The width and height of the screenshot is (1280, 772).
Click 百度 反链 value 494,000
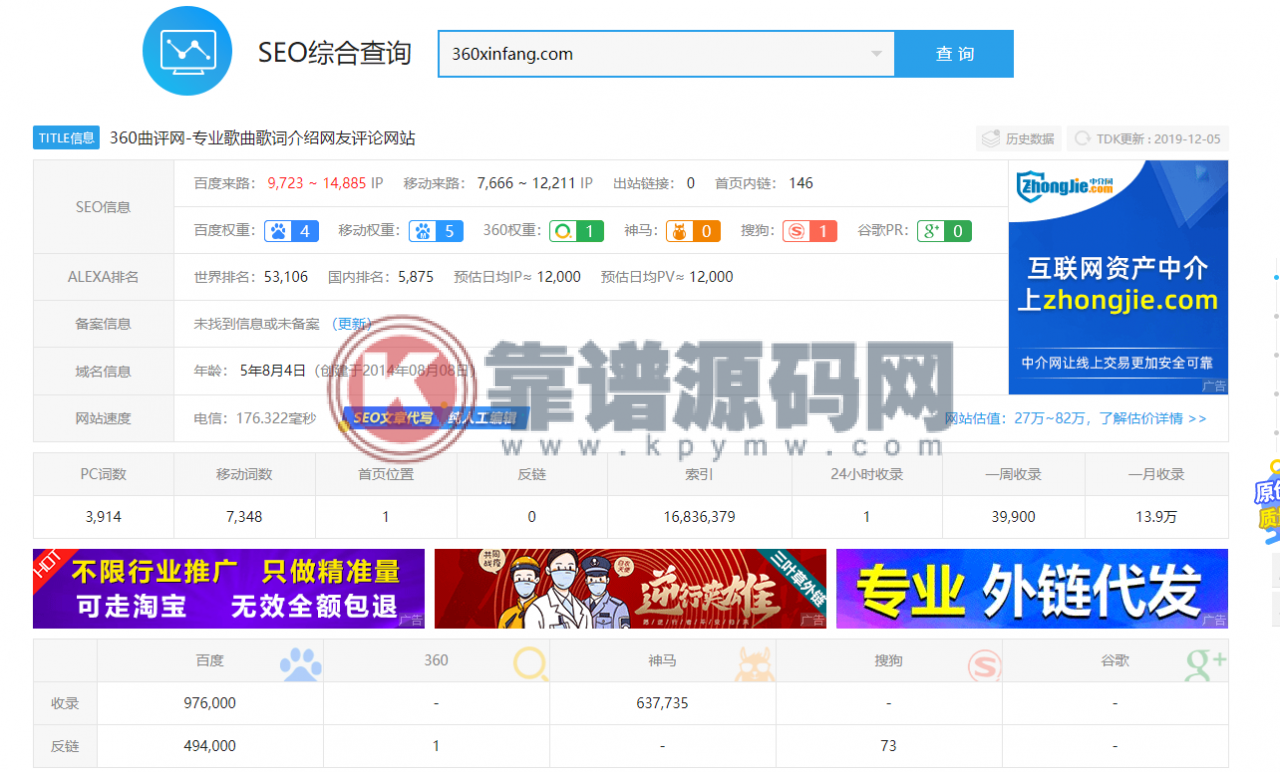coord(210,745)
